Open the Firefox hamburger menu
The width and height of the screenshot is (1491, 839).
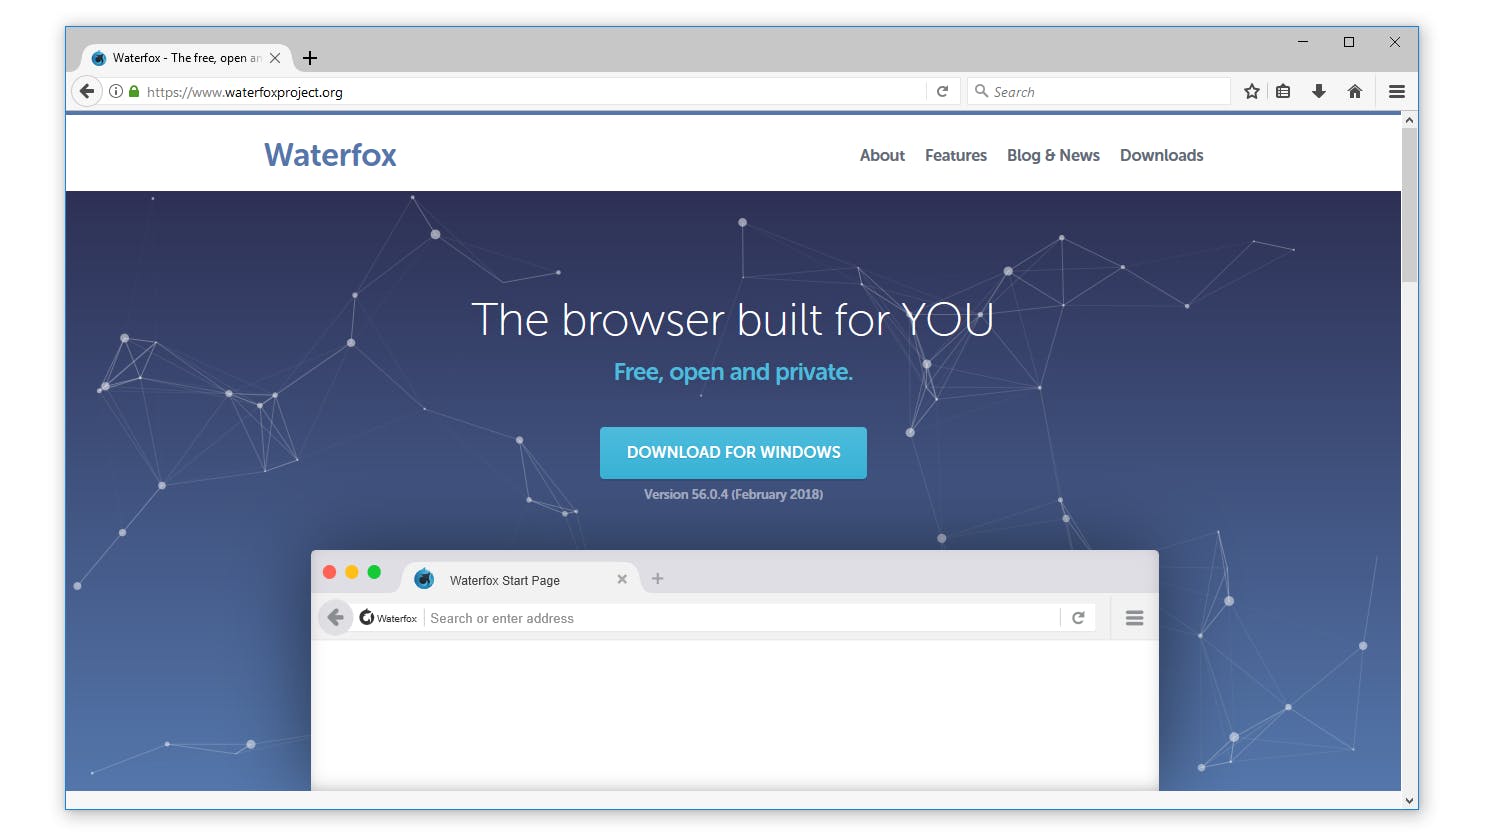[1396, 91]
